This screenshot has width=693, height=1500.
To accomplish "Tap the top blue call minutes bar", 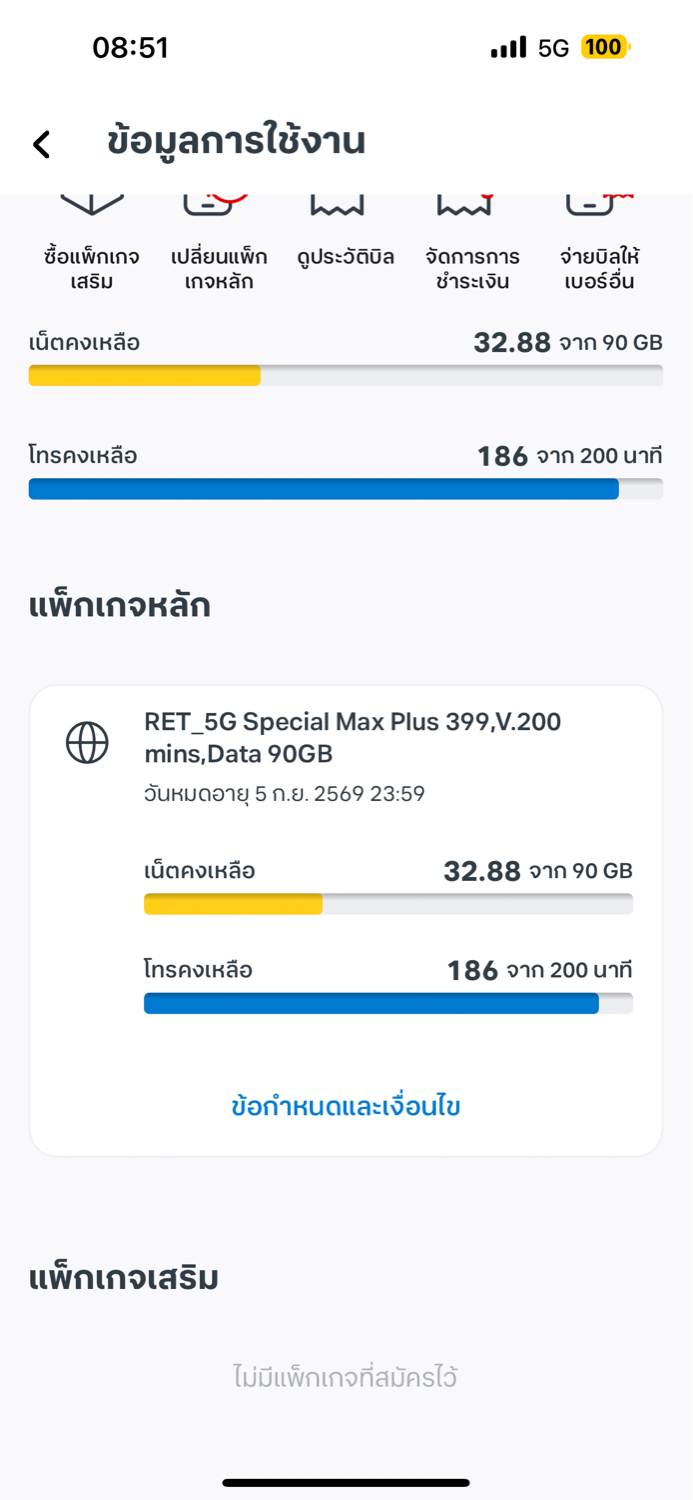I will click(345, 489).
